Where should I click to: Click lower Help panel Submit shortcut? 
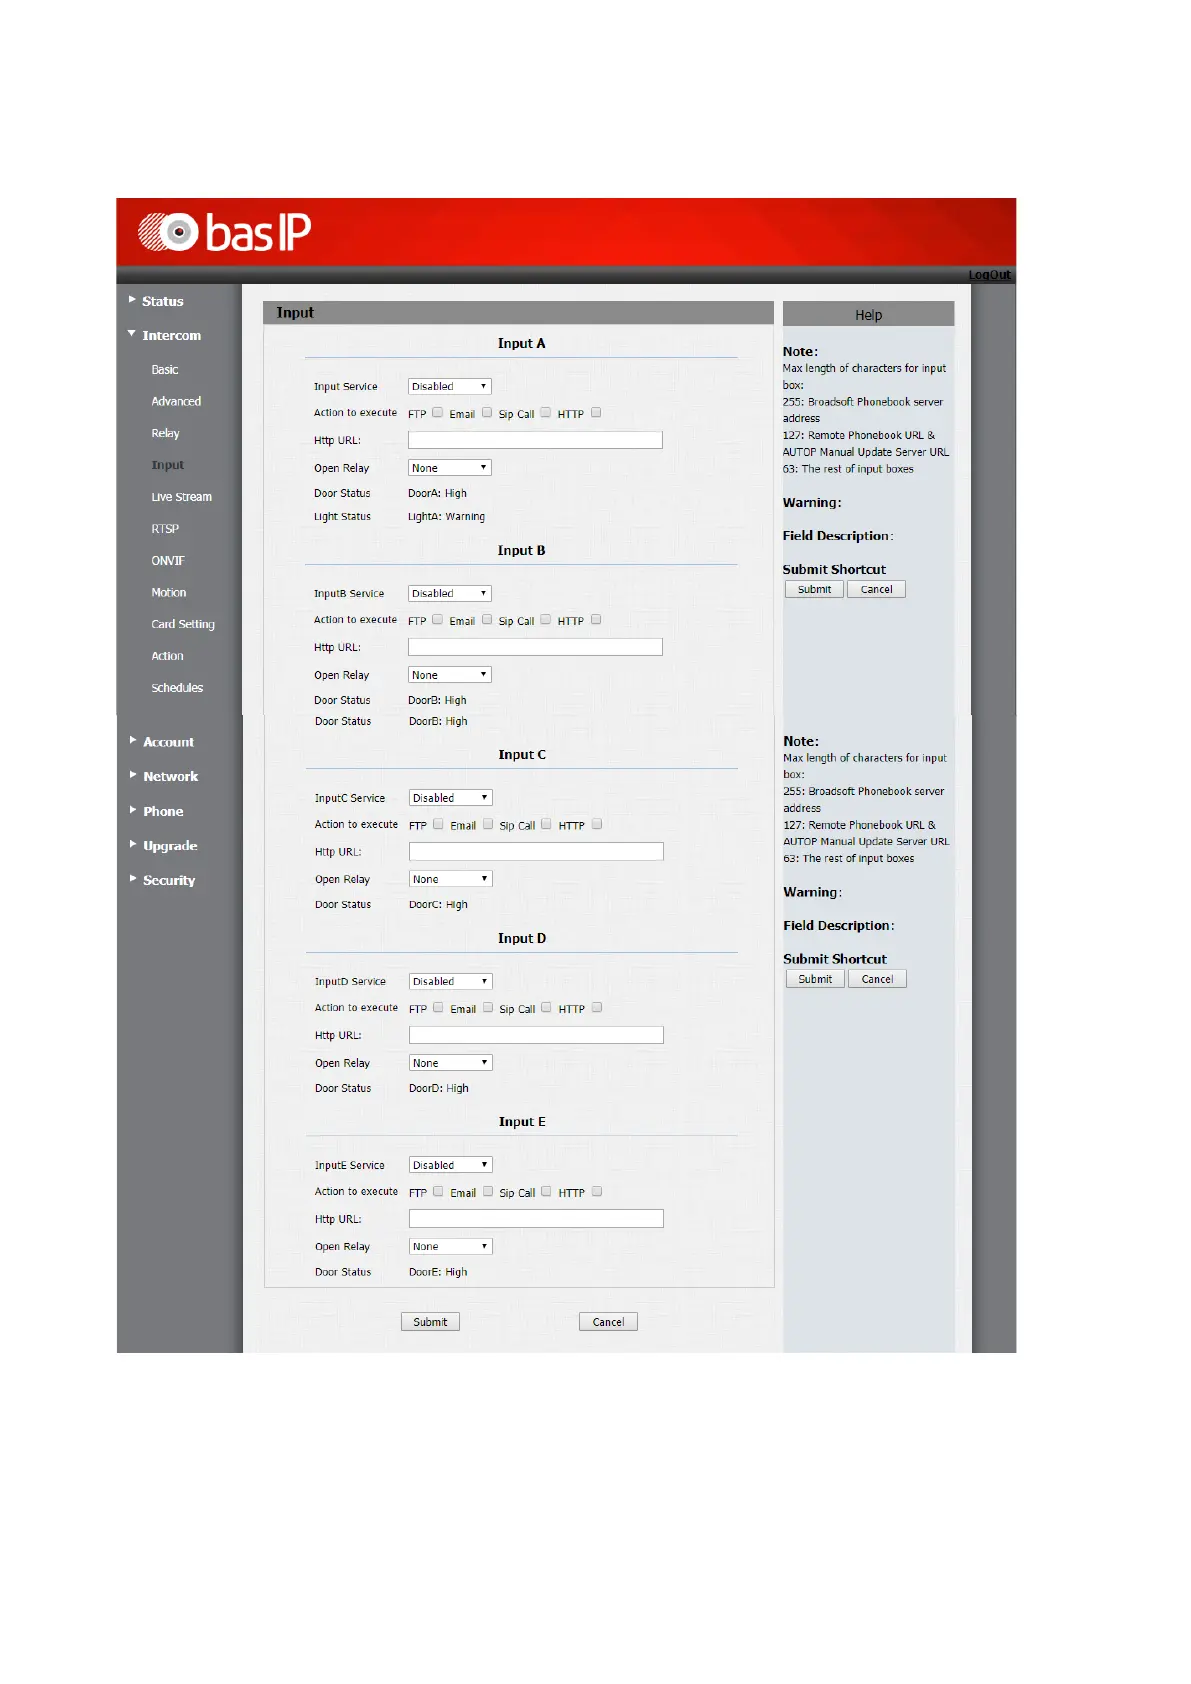point(815,979)
